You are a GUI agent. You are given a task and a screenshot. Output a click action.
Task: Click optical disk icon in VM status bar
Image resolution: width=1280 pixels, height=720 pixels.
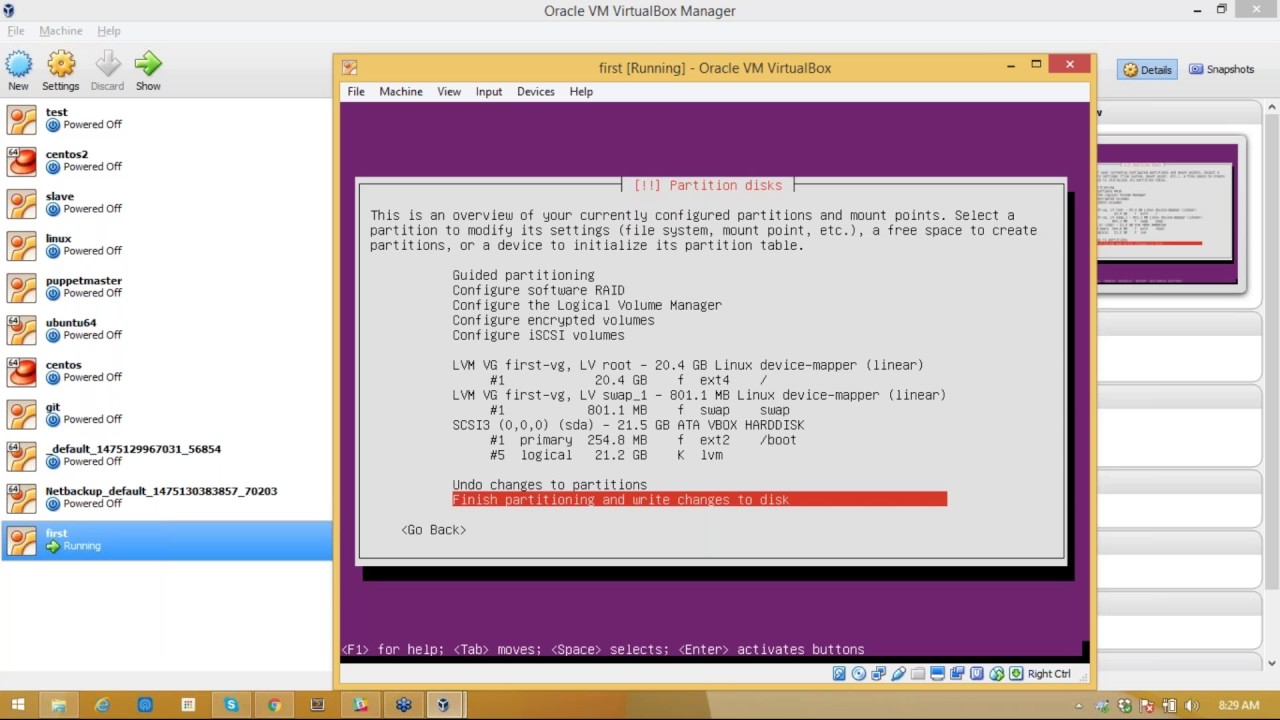click(x=858, y=674)
